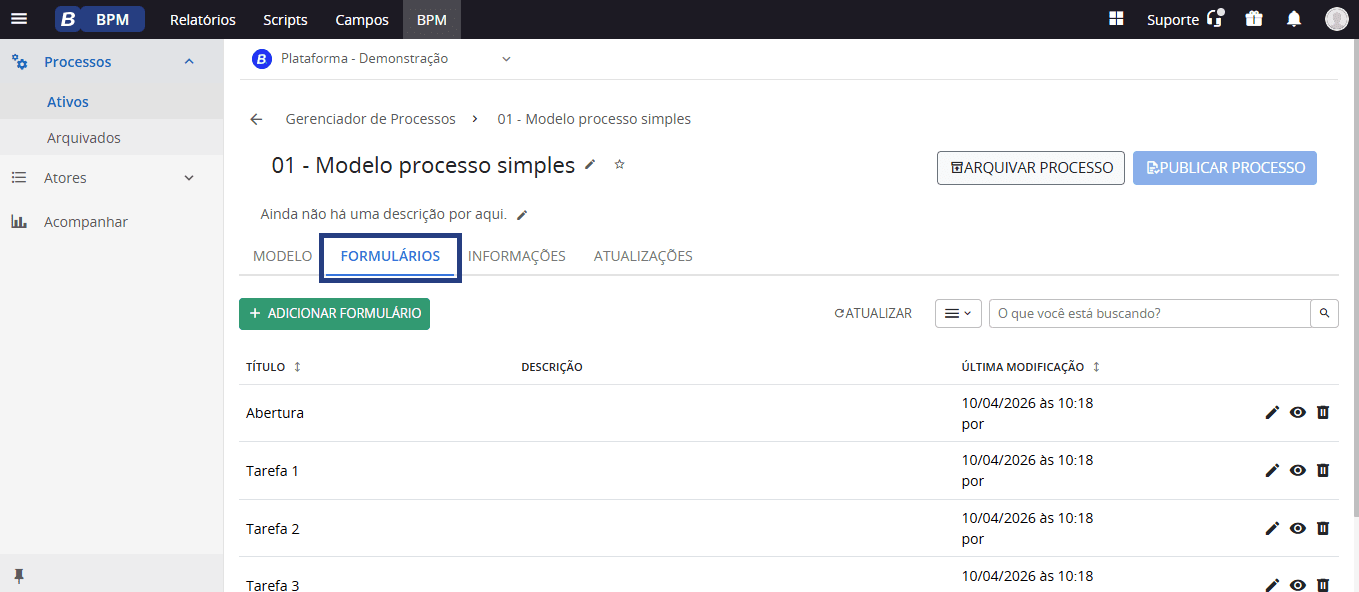The image size is (1359, 592).
Task: Edit the Tarefa 1 form
Action: 1272,470
